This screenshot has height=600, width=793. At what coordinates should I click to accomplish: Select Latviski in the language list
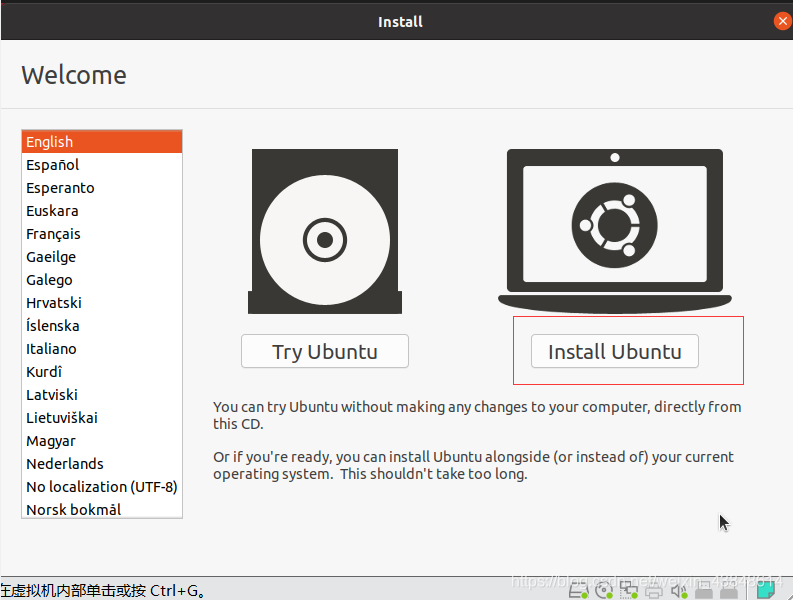(102, 395)
